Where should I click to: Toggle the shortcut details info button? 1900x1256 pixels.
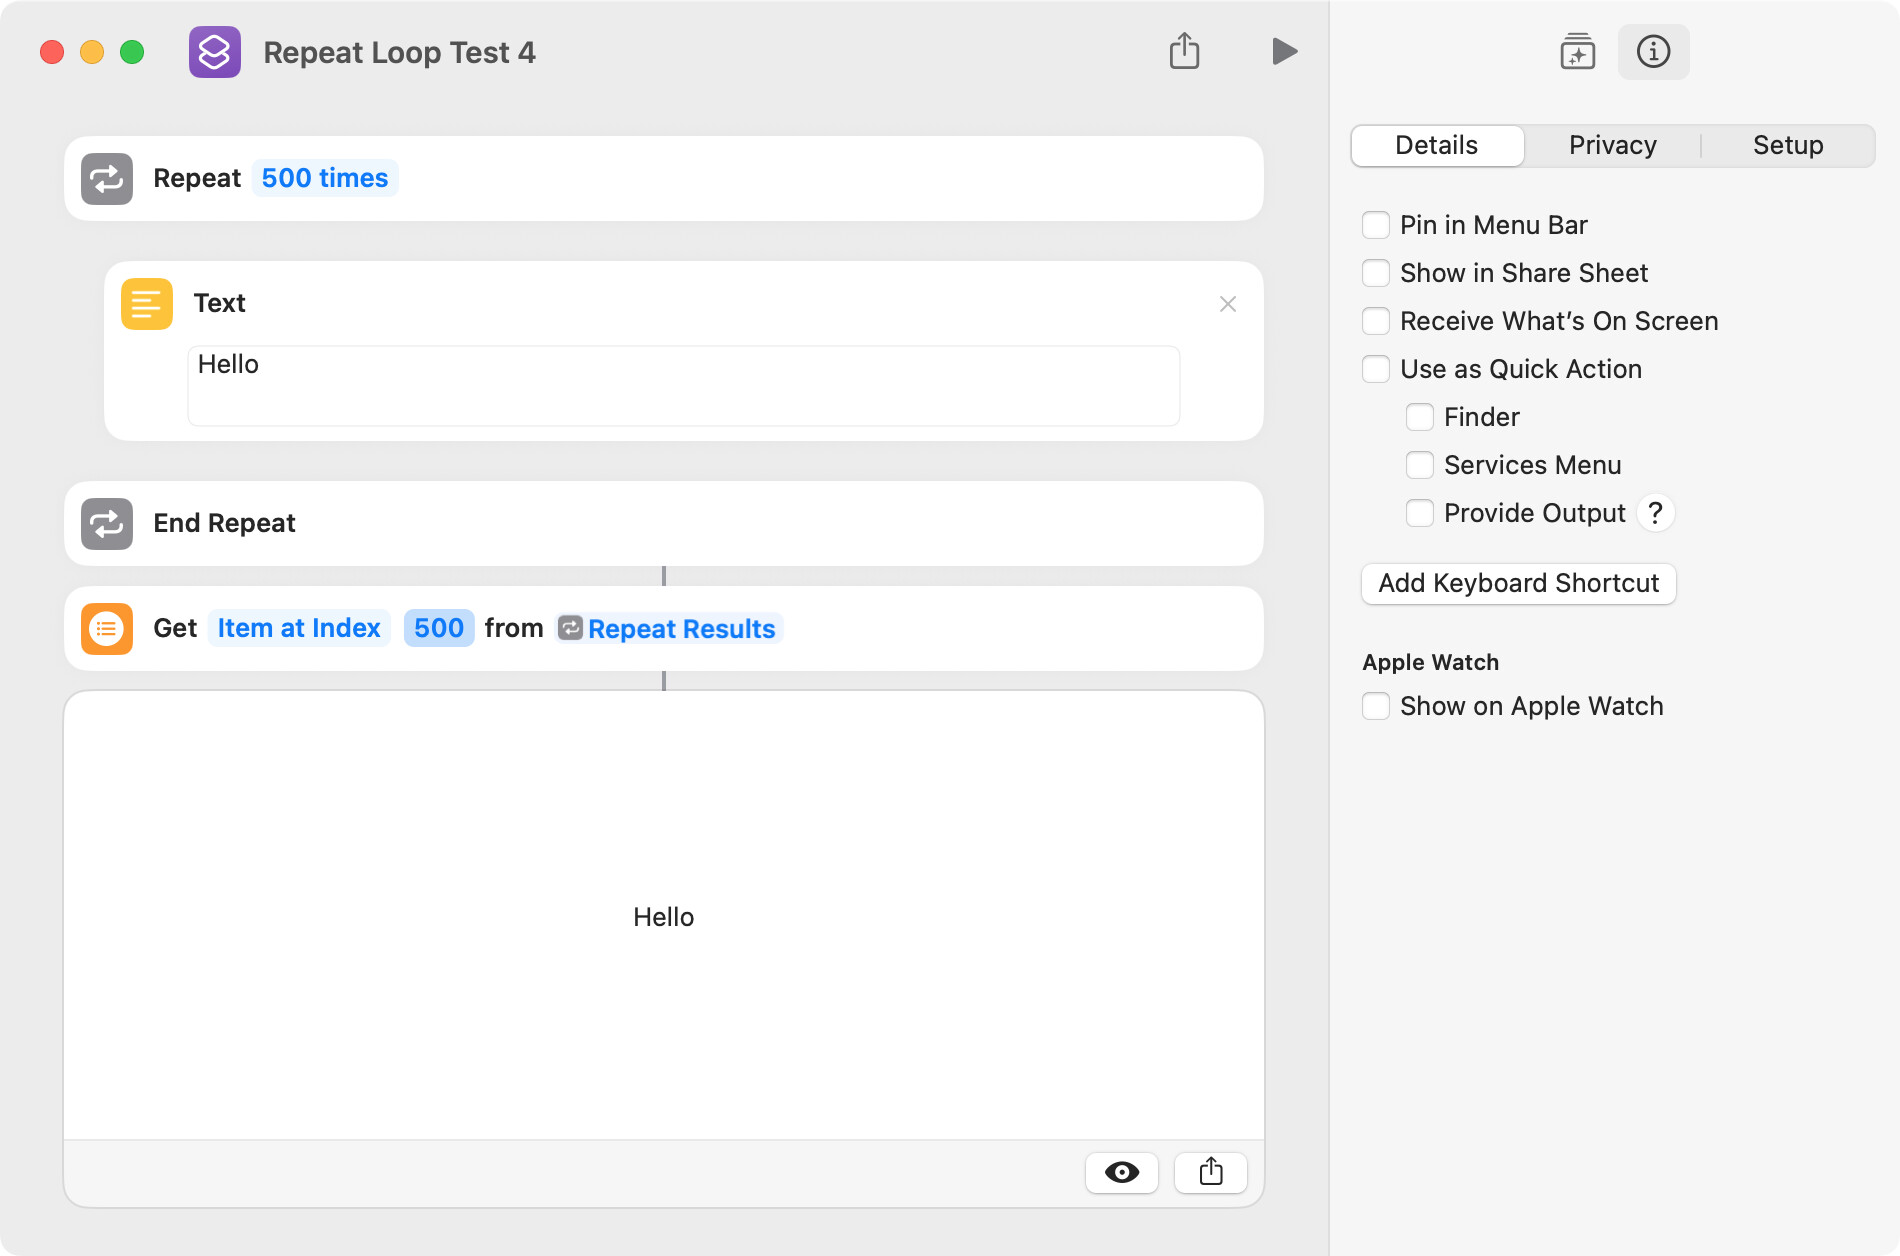(1653, 52)
